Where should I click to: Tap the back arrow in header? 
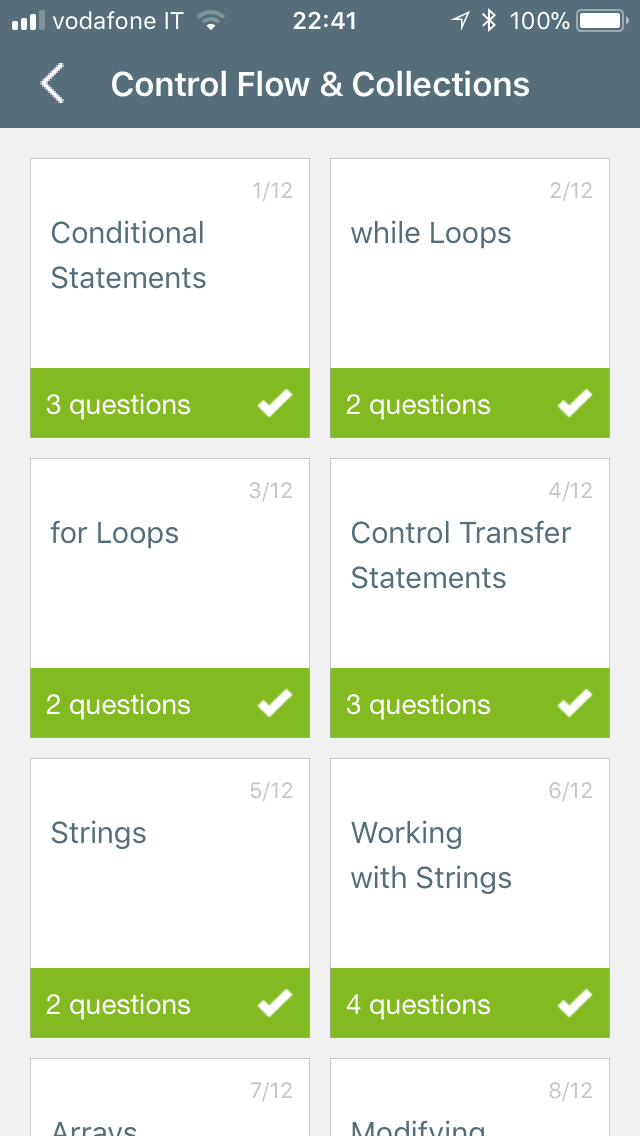click(53, 84)
